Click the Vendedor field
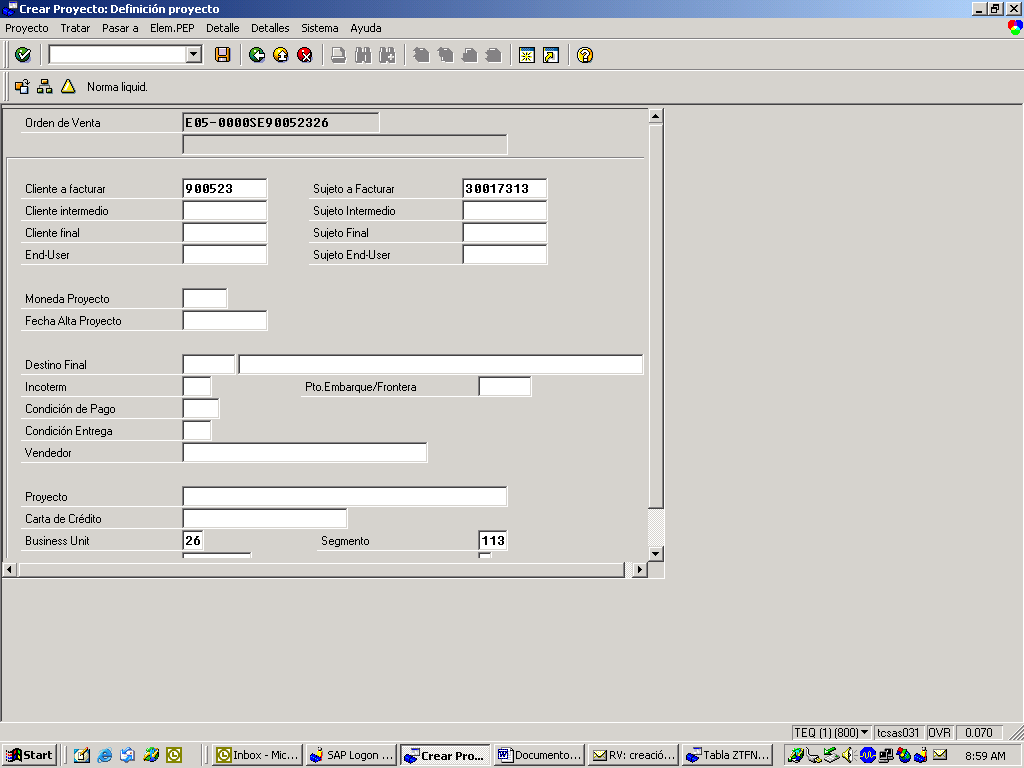This screenshot has width=1024, height=768. [305, 453]
